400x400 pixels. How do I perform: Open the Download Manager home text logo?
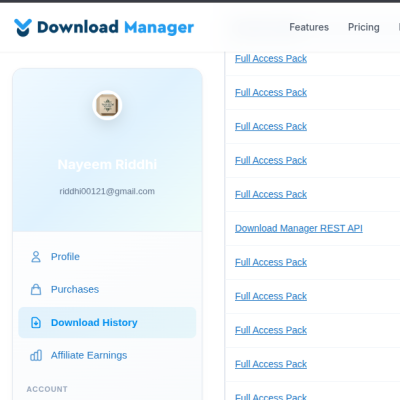click(x=115, y=27)
